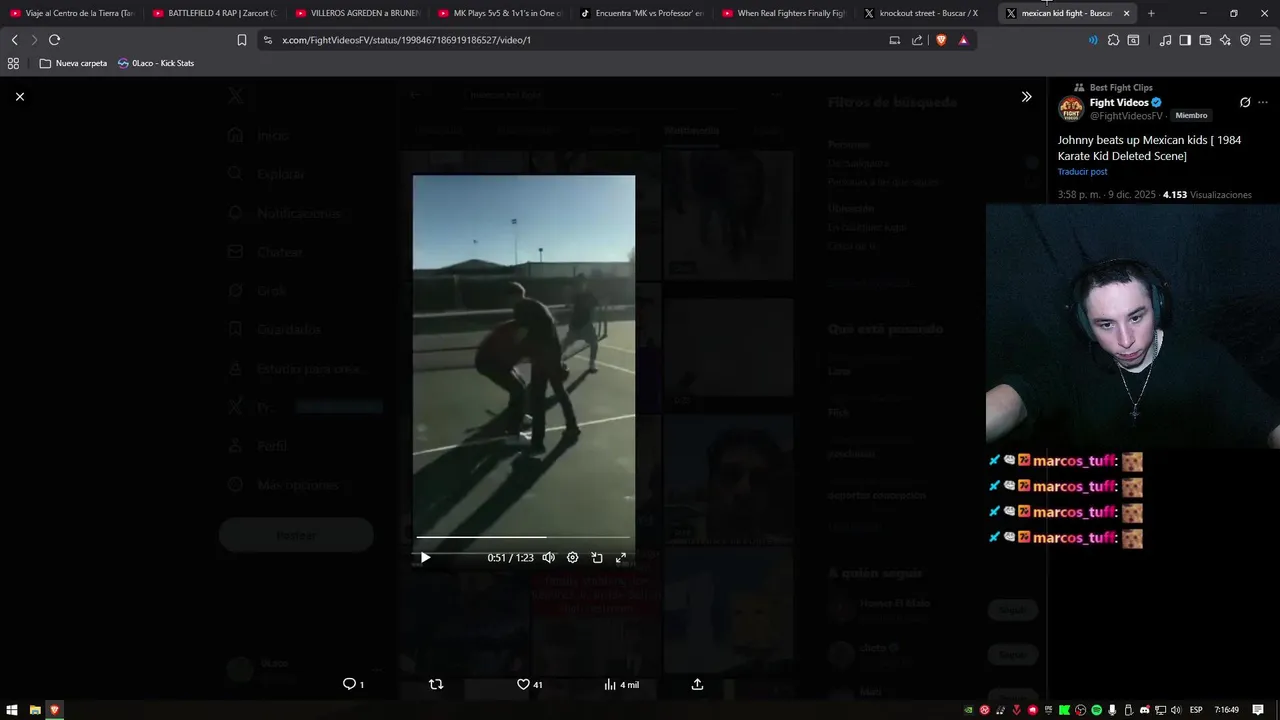
Task: Open File Explorer from taskbar
Action: point(34,710)
